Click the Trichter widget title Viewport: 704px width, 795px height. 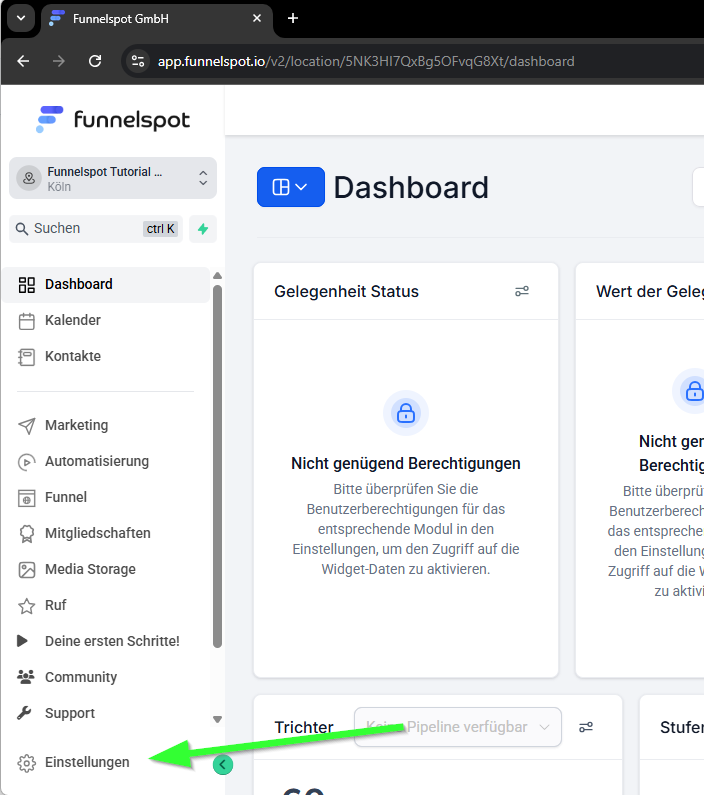point(304,727)
